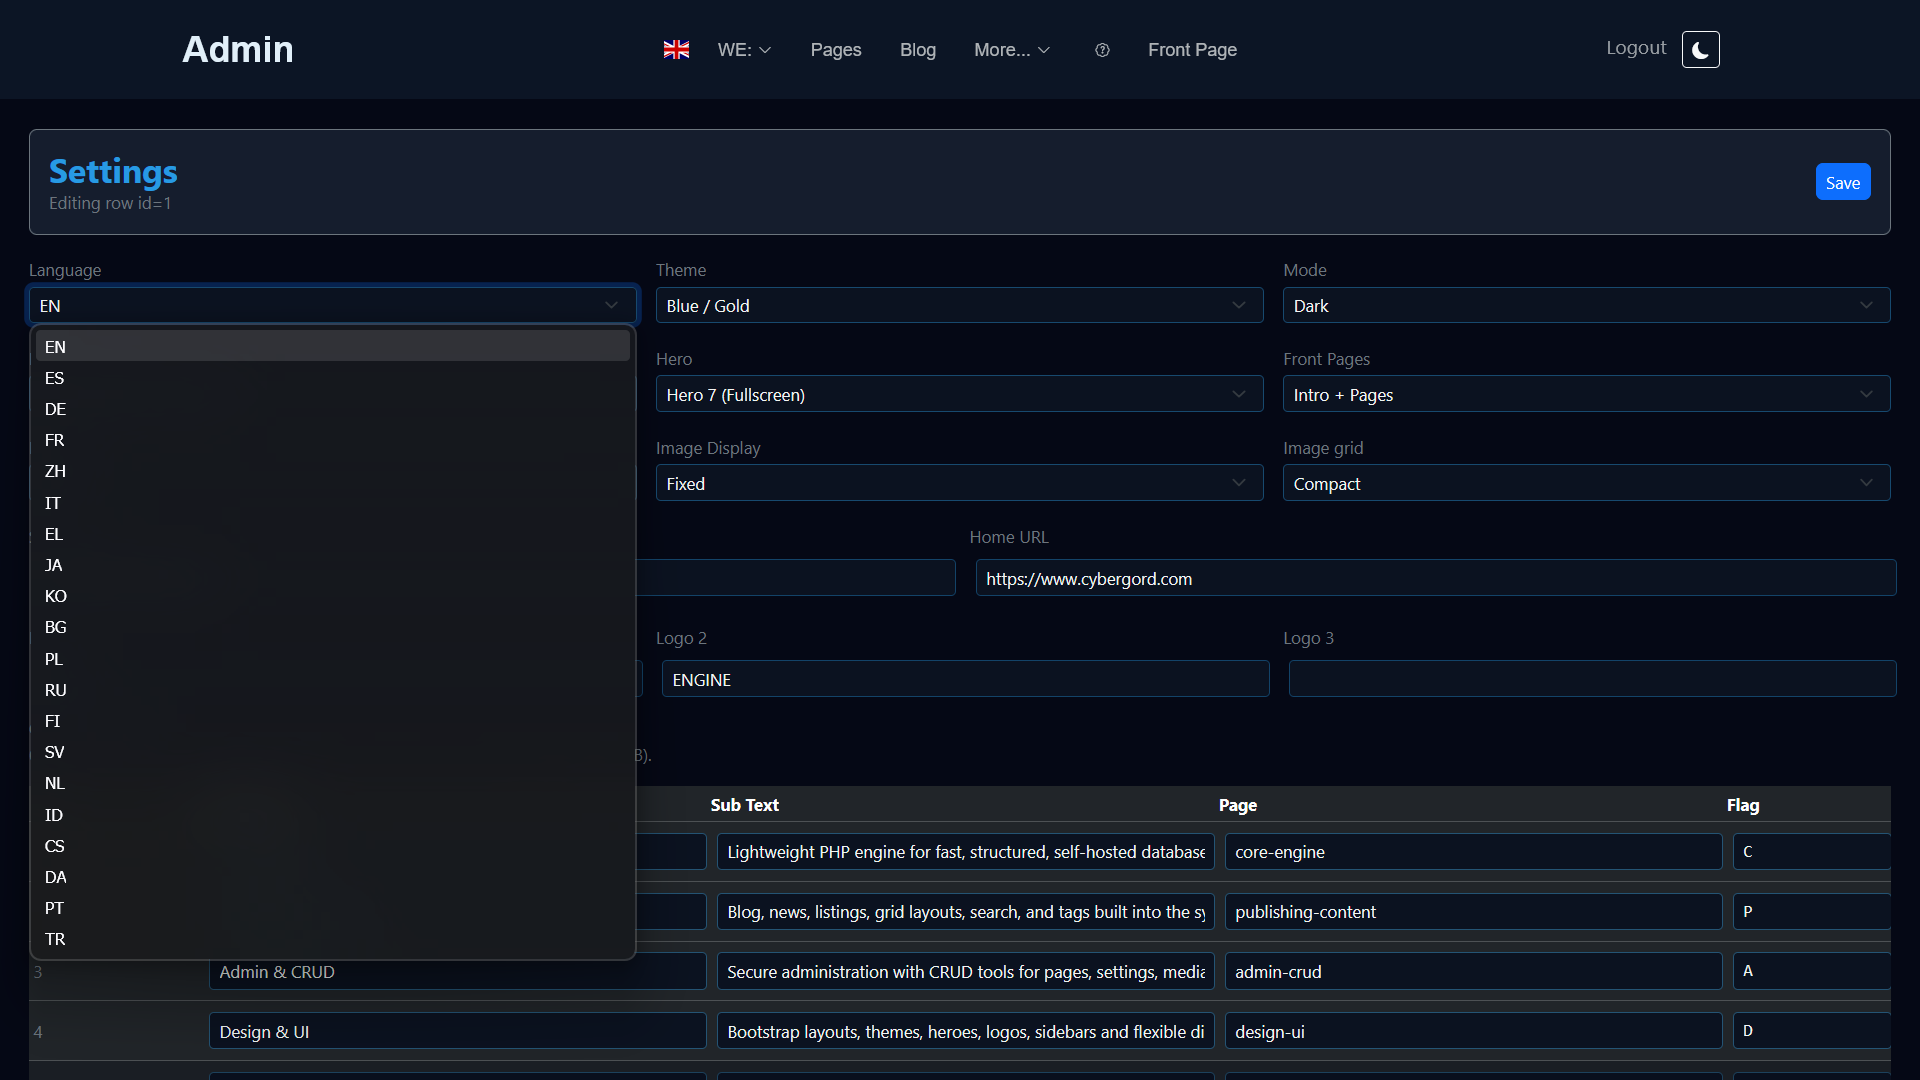1920x1080 pixels.
Task: Click the empty Logo 3 field
Action: tap(1592, 679)
